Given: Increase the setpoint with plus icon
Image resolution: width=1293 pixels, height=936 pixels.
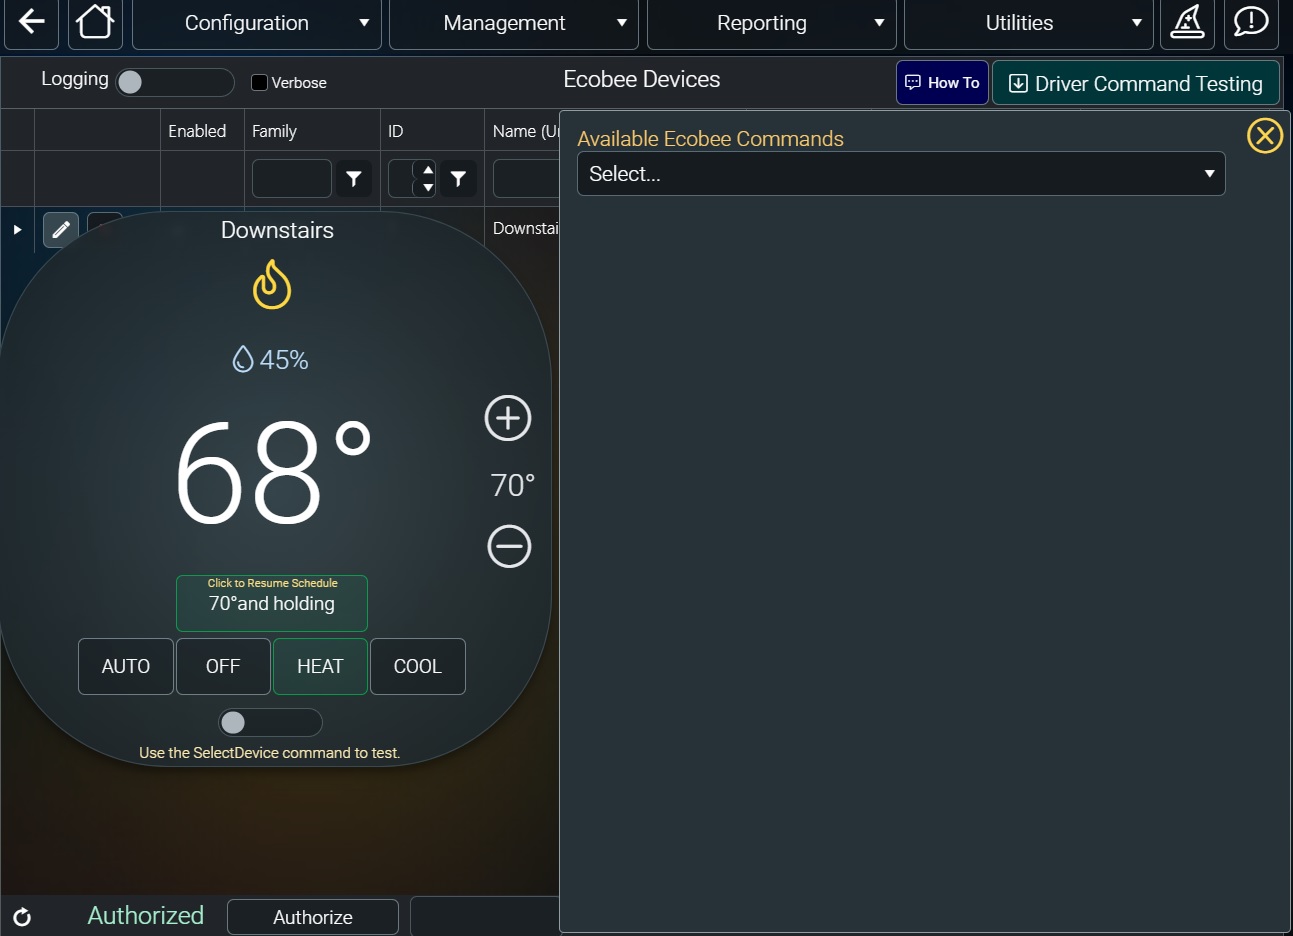Looking at the screenshot, I should 508,418.
